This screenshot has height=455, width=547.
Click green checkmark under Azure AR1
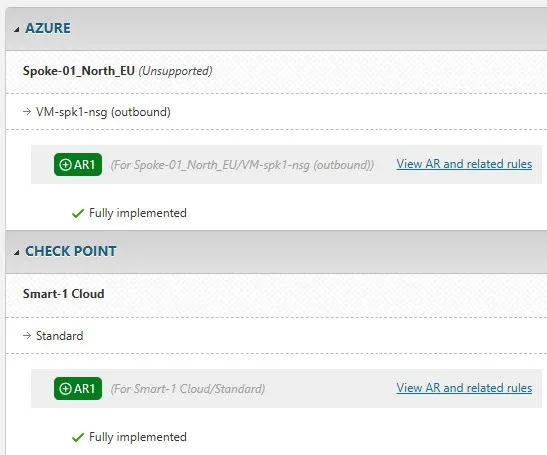pos(78,213)
